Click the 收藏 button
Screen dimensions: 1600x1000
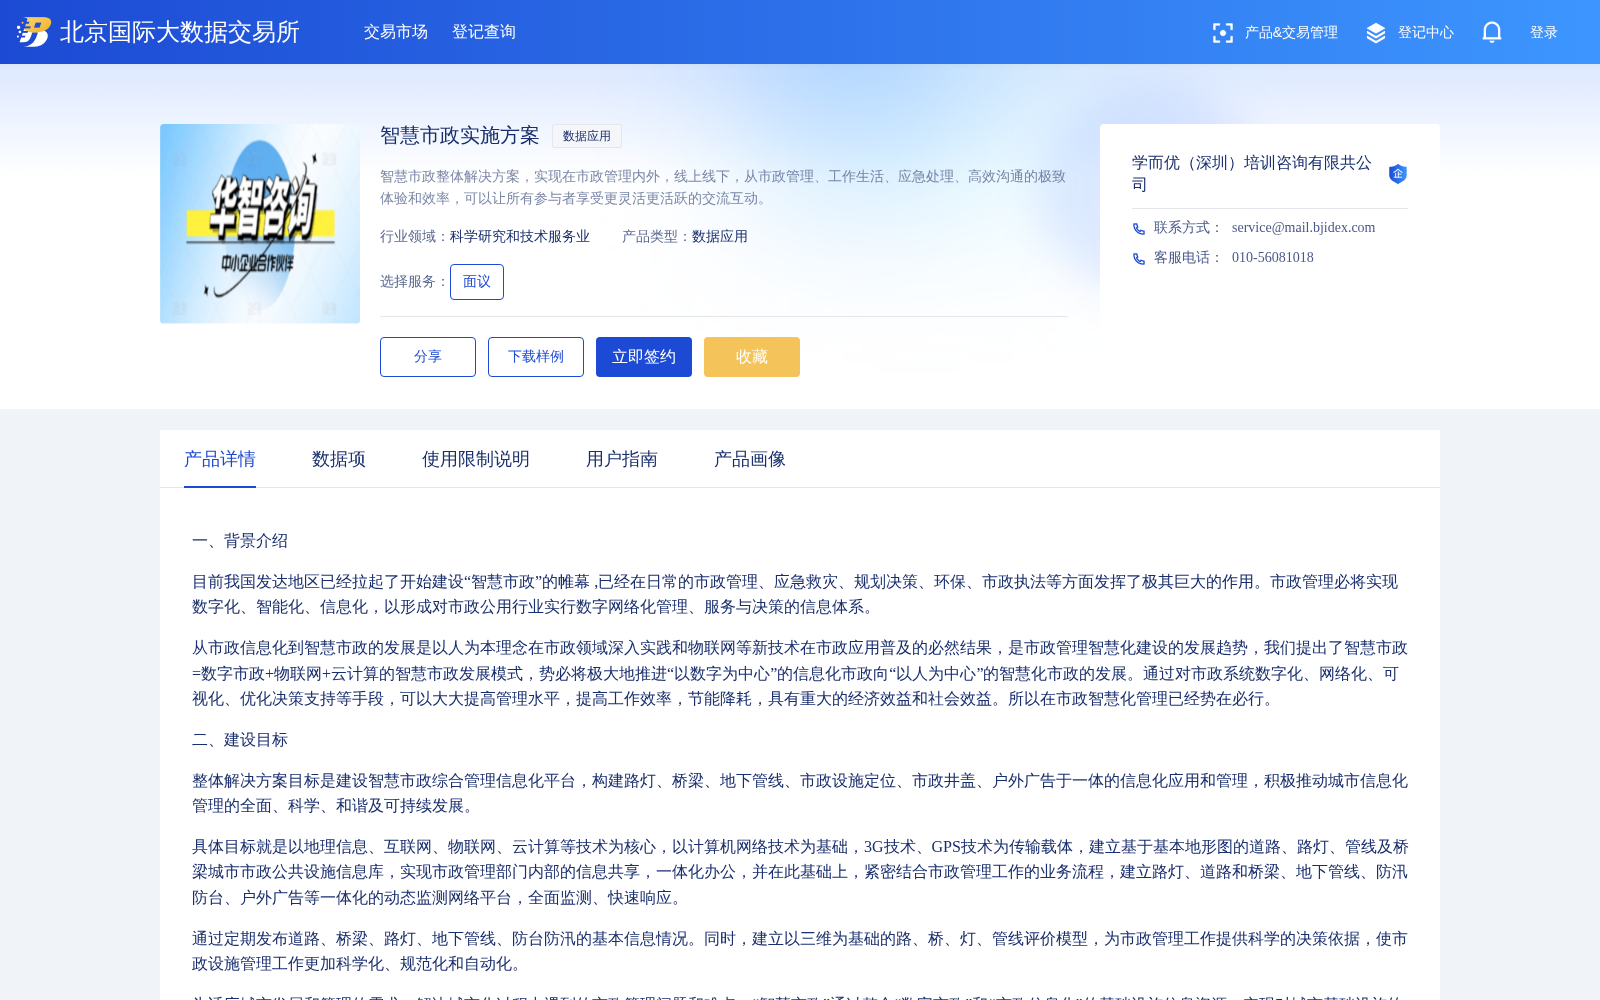coord(752,357)
